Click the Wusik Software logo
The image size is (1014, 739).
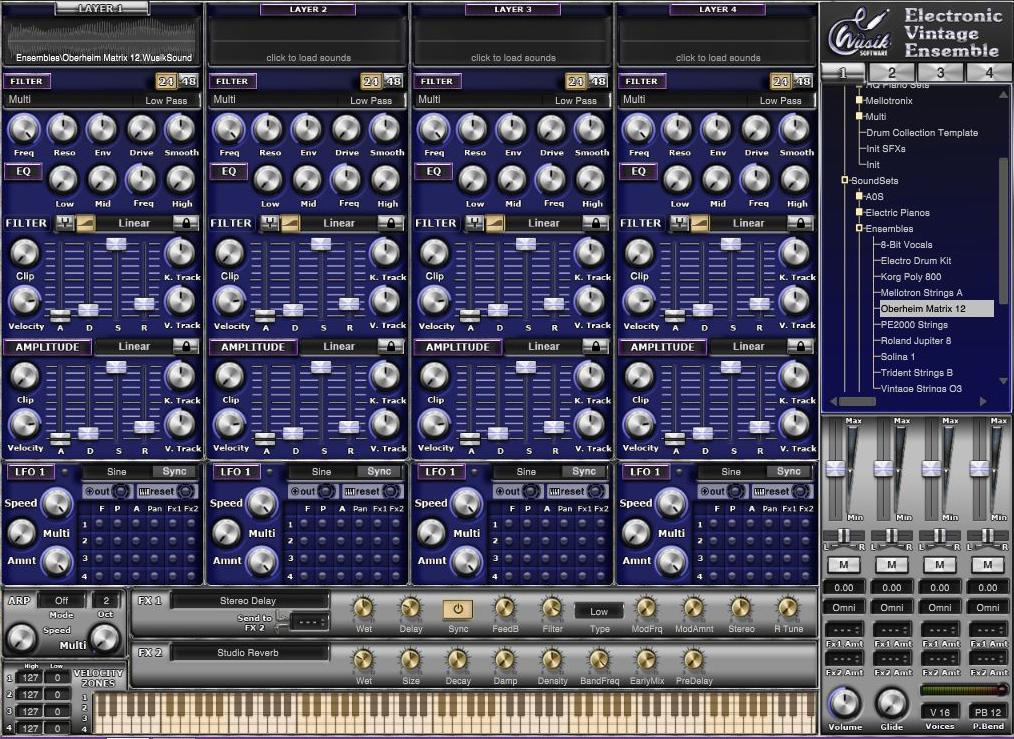pyautogui.click(x=860, y=32)
